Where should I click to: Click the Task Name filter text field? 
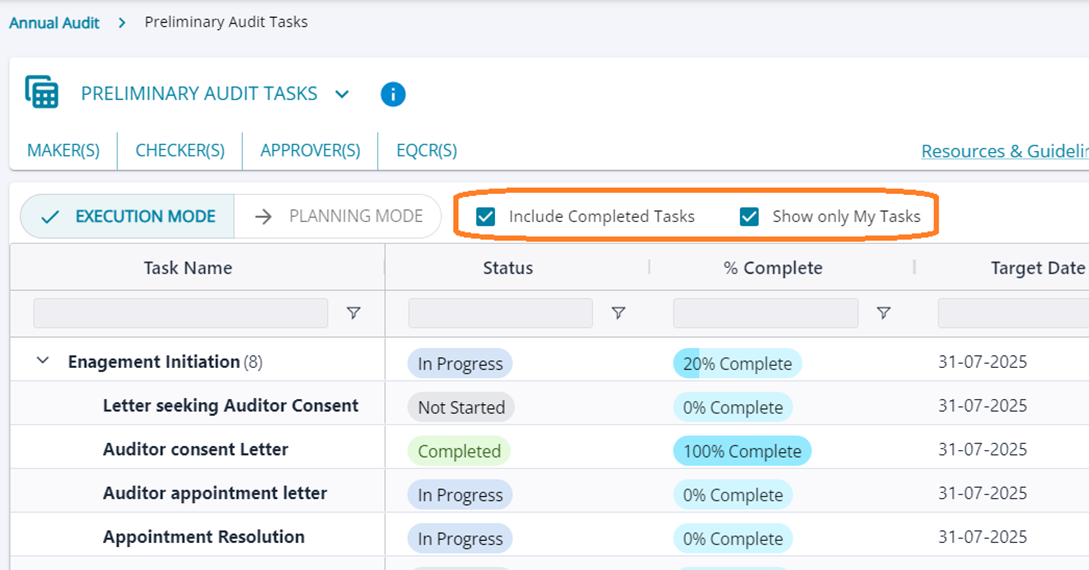[x=180, y=313]
